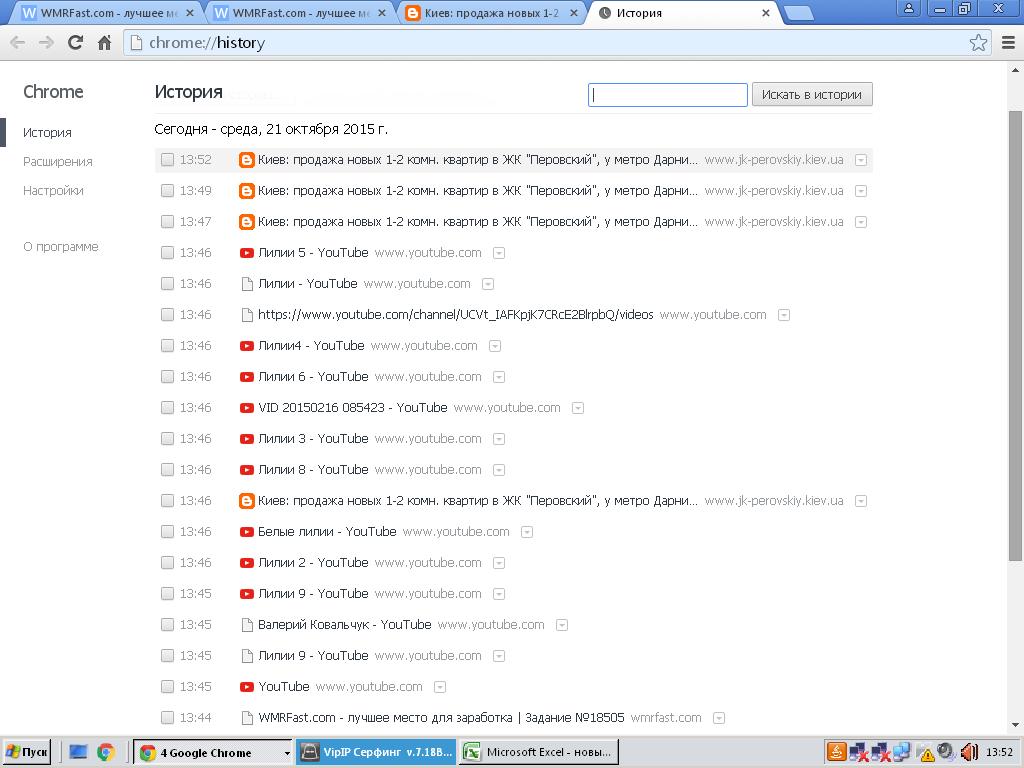Viewport: 1024px width, 768px height.
Task: Open the dropdown for Валерий Ковальчук - YouTube
Action: click(562, 625)
